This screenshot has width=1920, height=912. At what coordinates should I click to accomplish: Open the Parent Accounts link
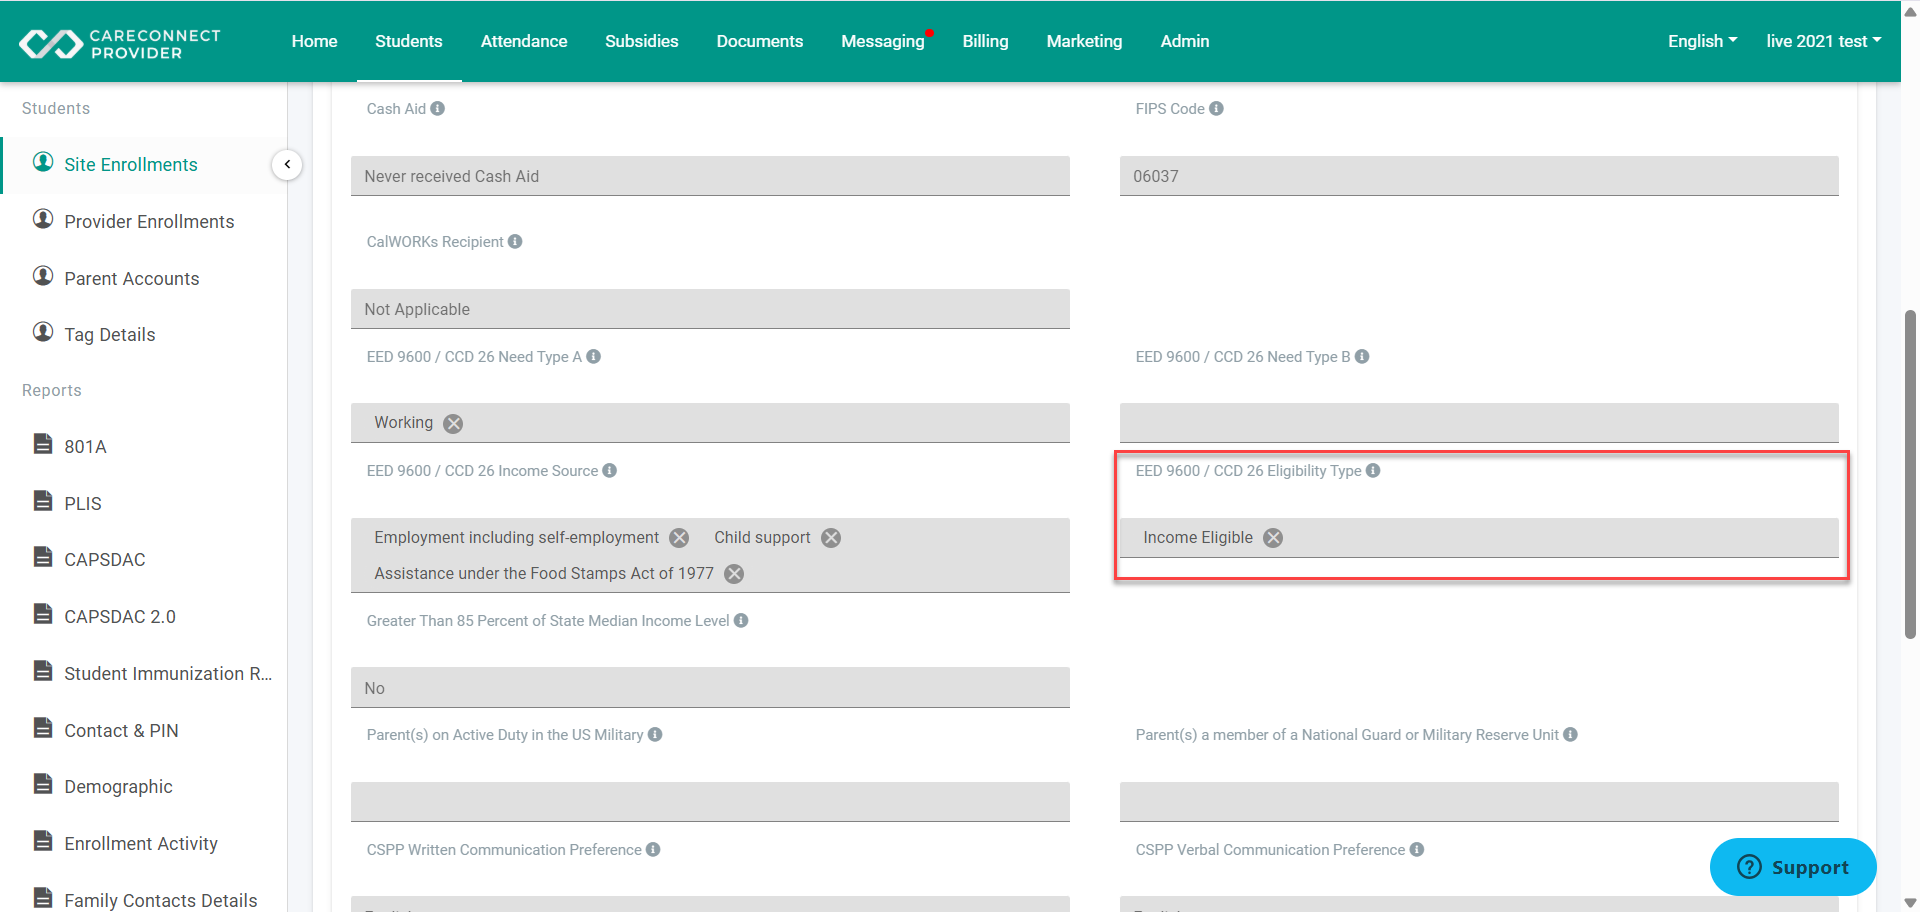coord(132,279)
